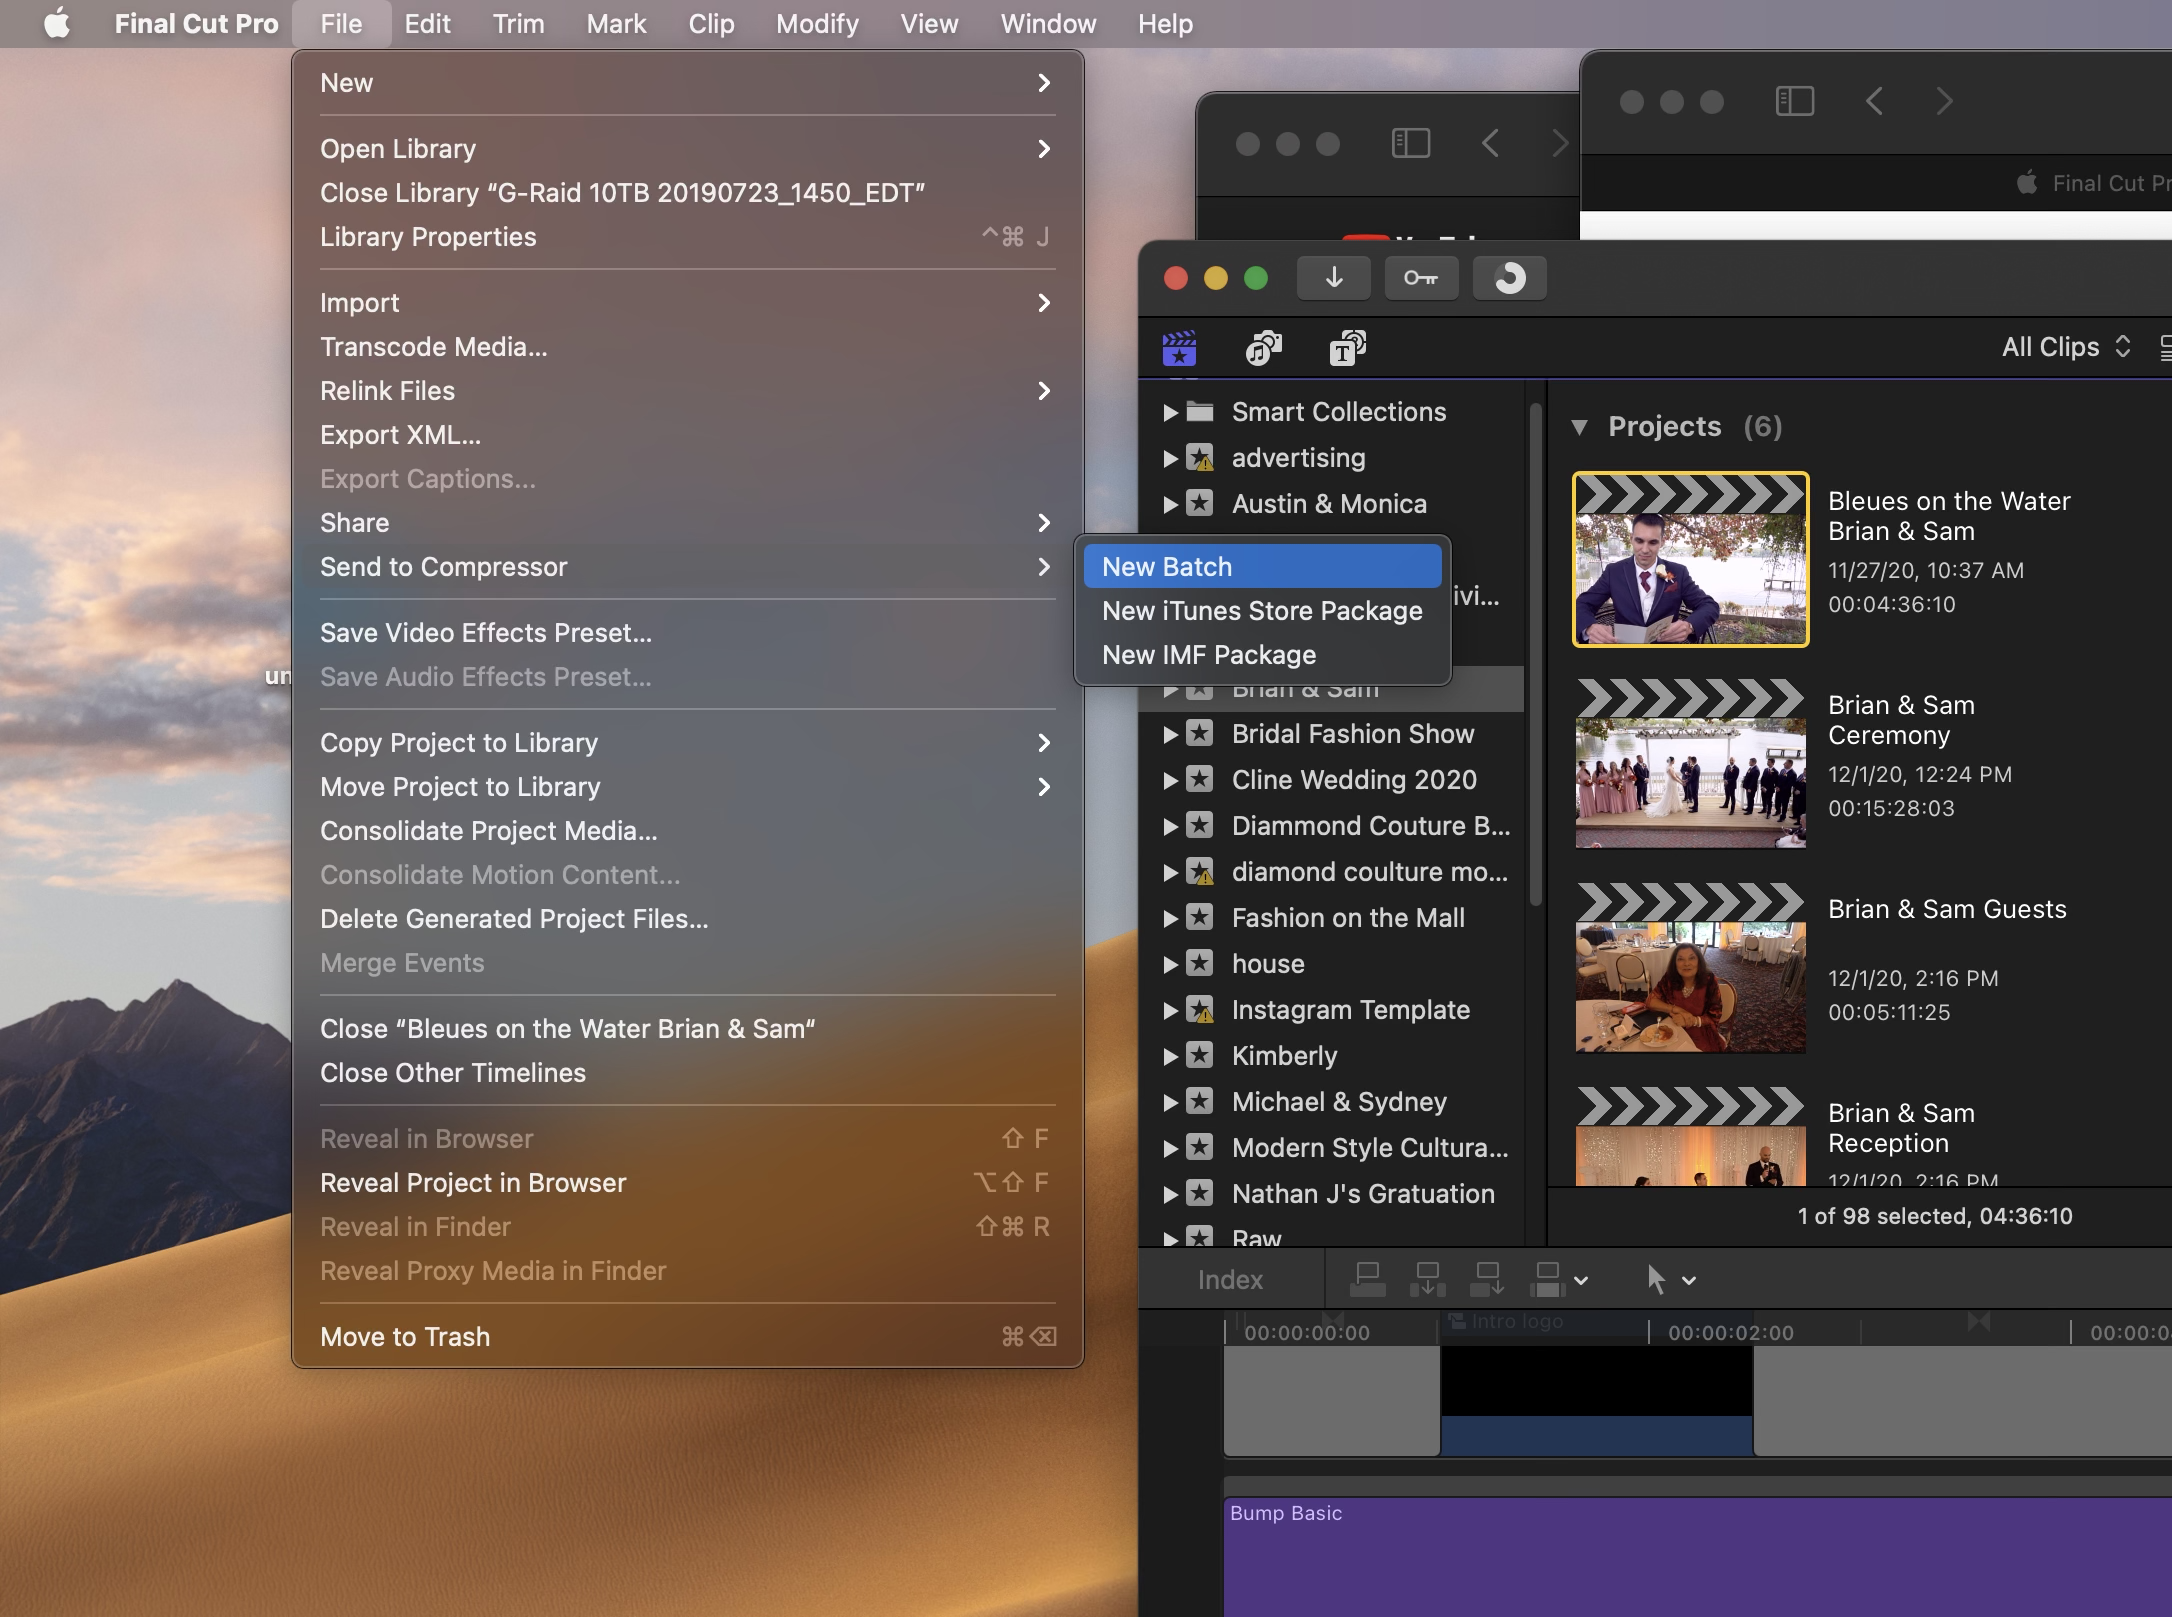Open the All Clips filter dropdown
The width and height of the screenshot is (2172, 1617).
2066,347
